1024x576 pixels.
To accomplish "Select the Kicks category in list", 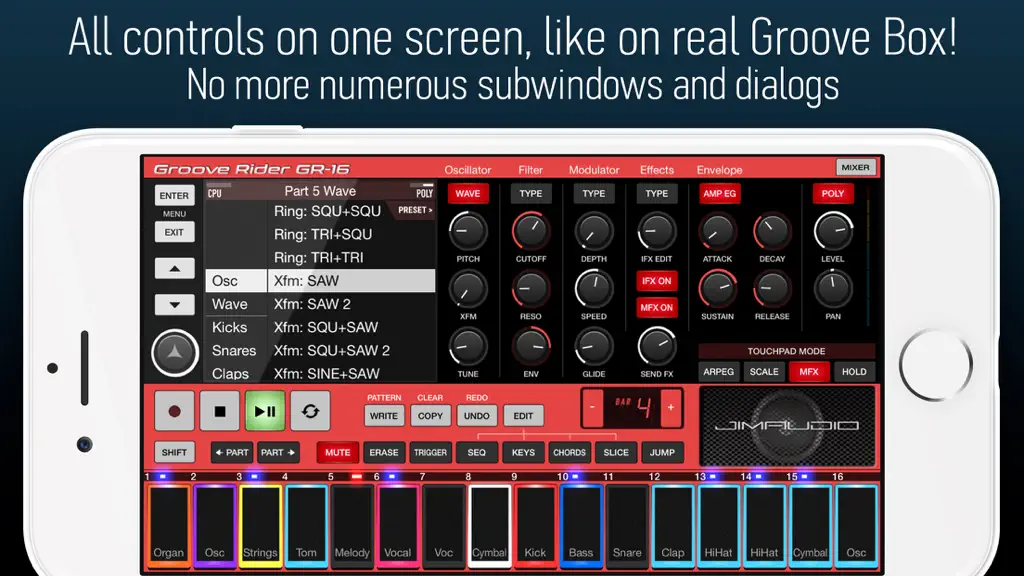I will (236, 327).
